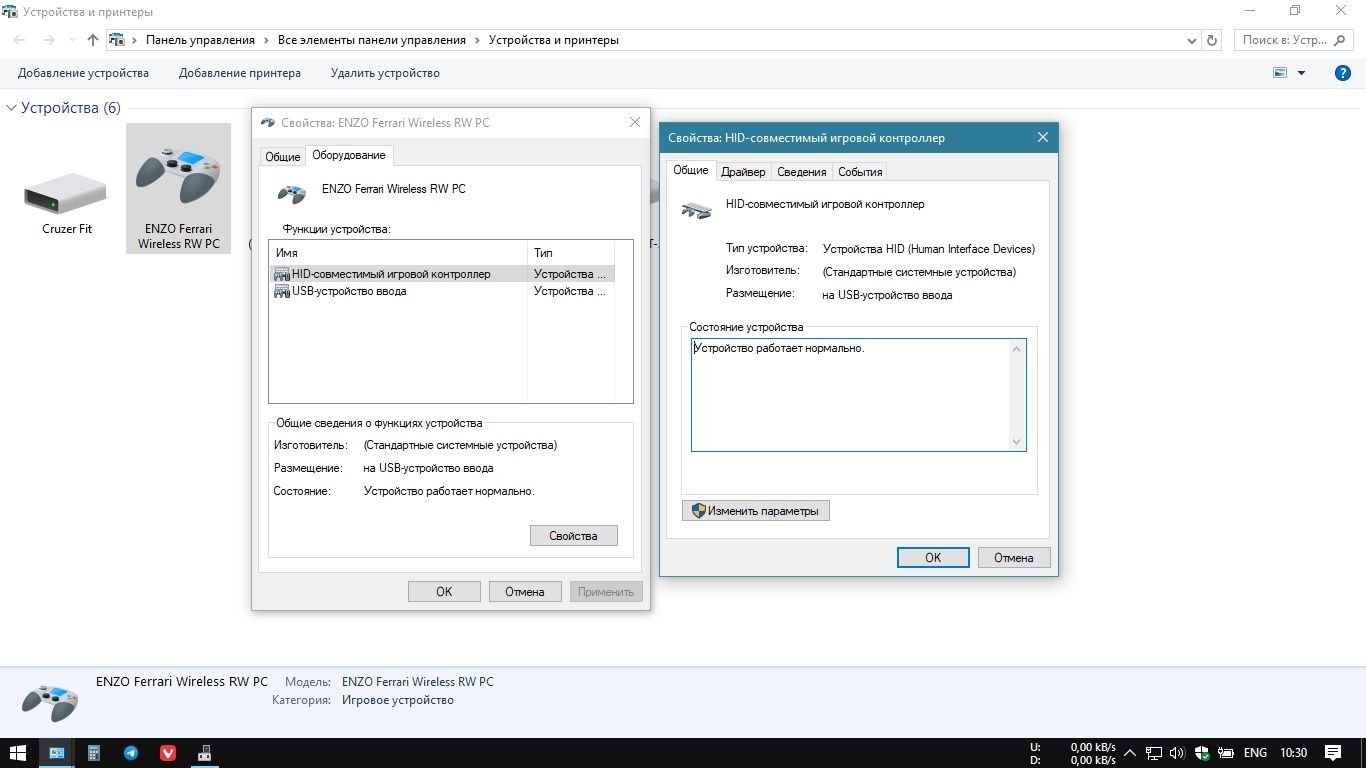Go up one level with the up arrow
Screen dimensions: 1366x768
(93, 40)
